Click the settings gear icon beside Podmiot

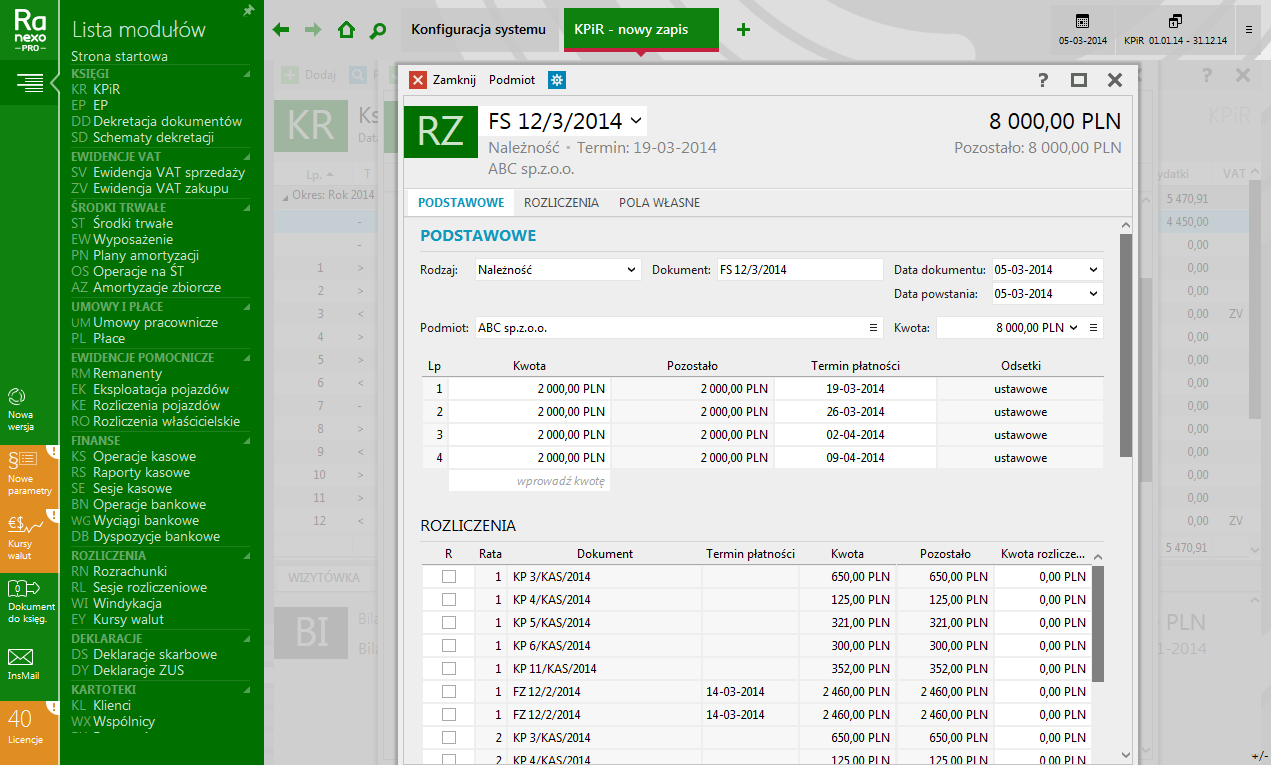556,80
